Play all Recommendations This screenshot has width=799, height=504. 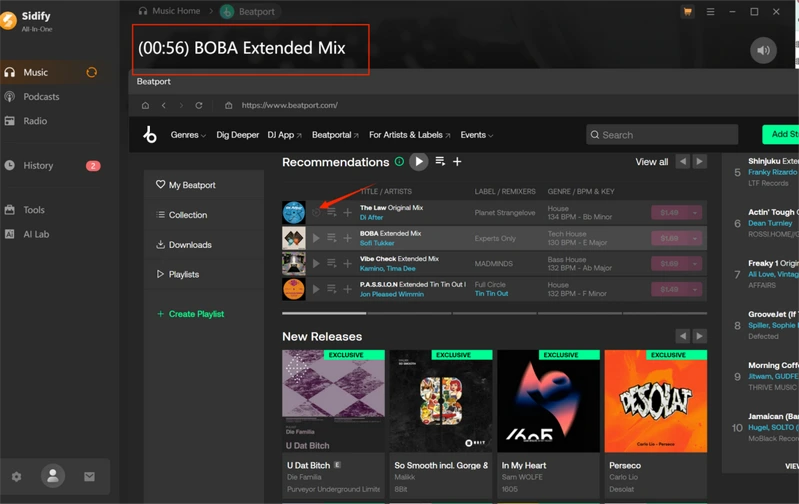tap(418, 162)
